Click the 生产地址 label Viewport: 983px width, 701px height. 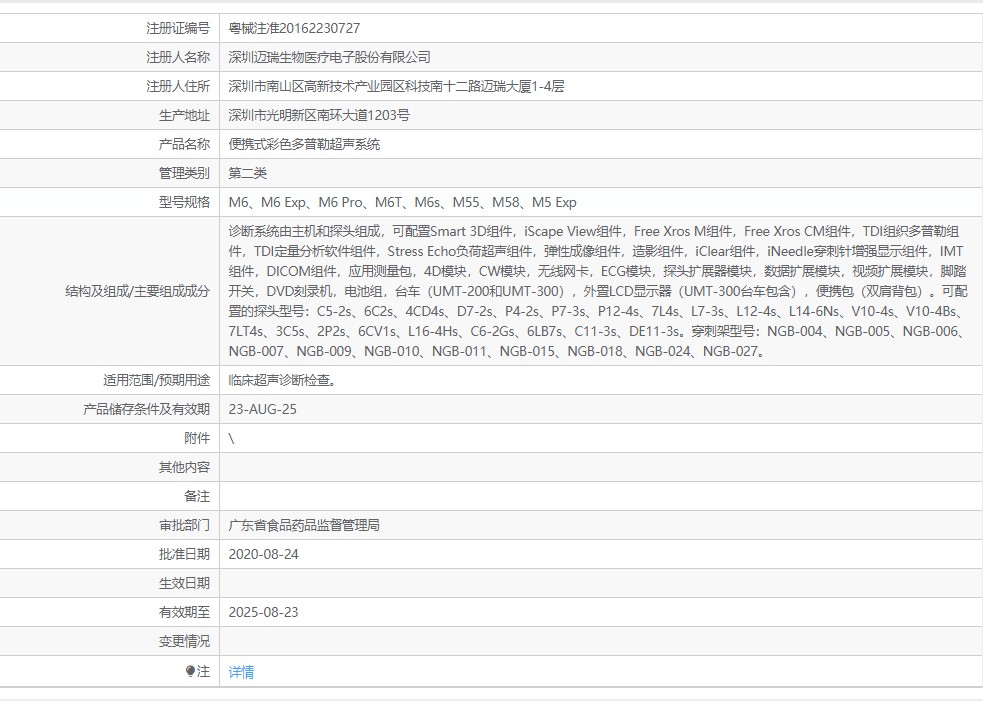coord(184,115)
